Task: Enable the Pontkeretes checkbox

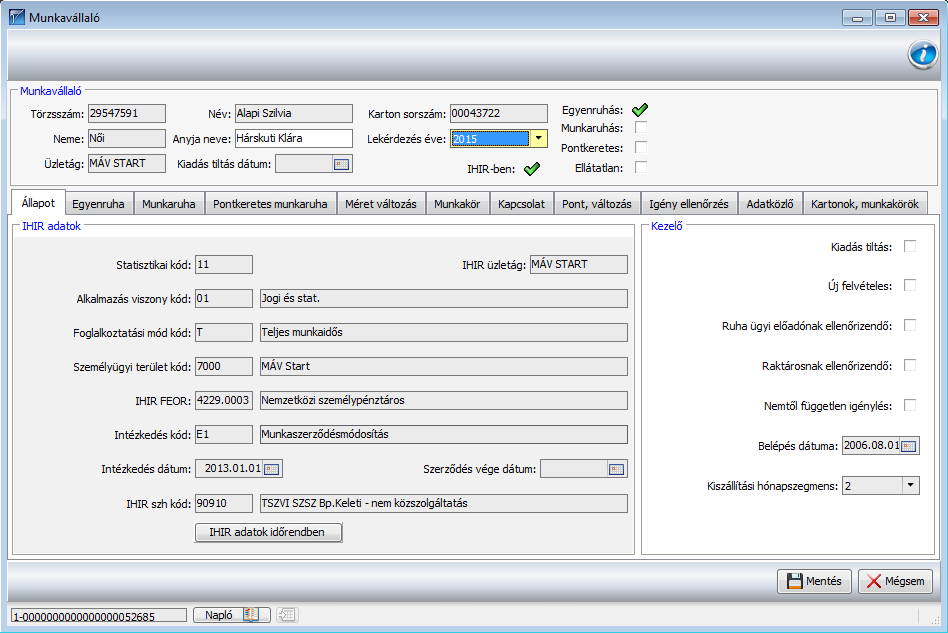Action: point(641,148)
